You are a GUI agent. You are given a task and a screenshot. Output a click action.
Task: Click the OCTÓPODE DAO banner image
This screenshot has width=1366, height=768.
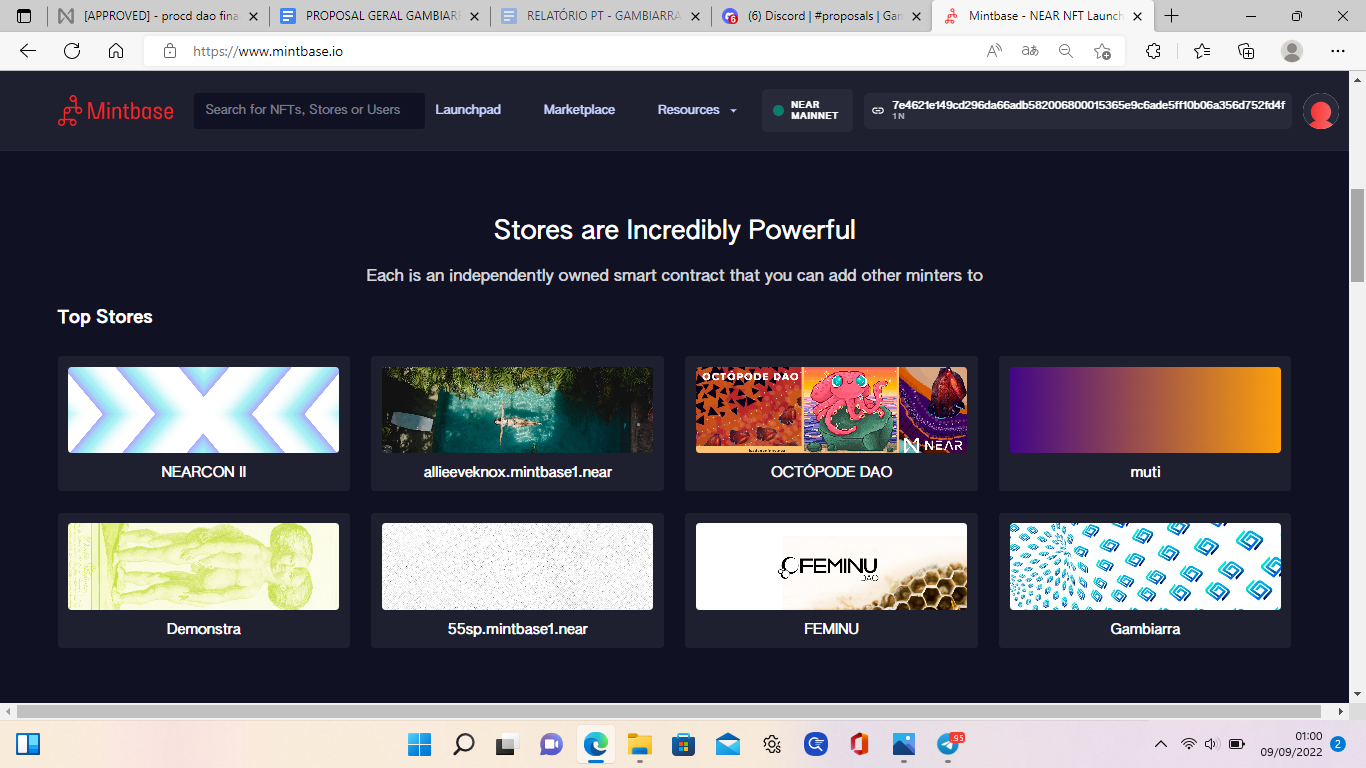point(832,410)
